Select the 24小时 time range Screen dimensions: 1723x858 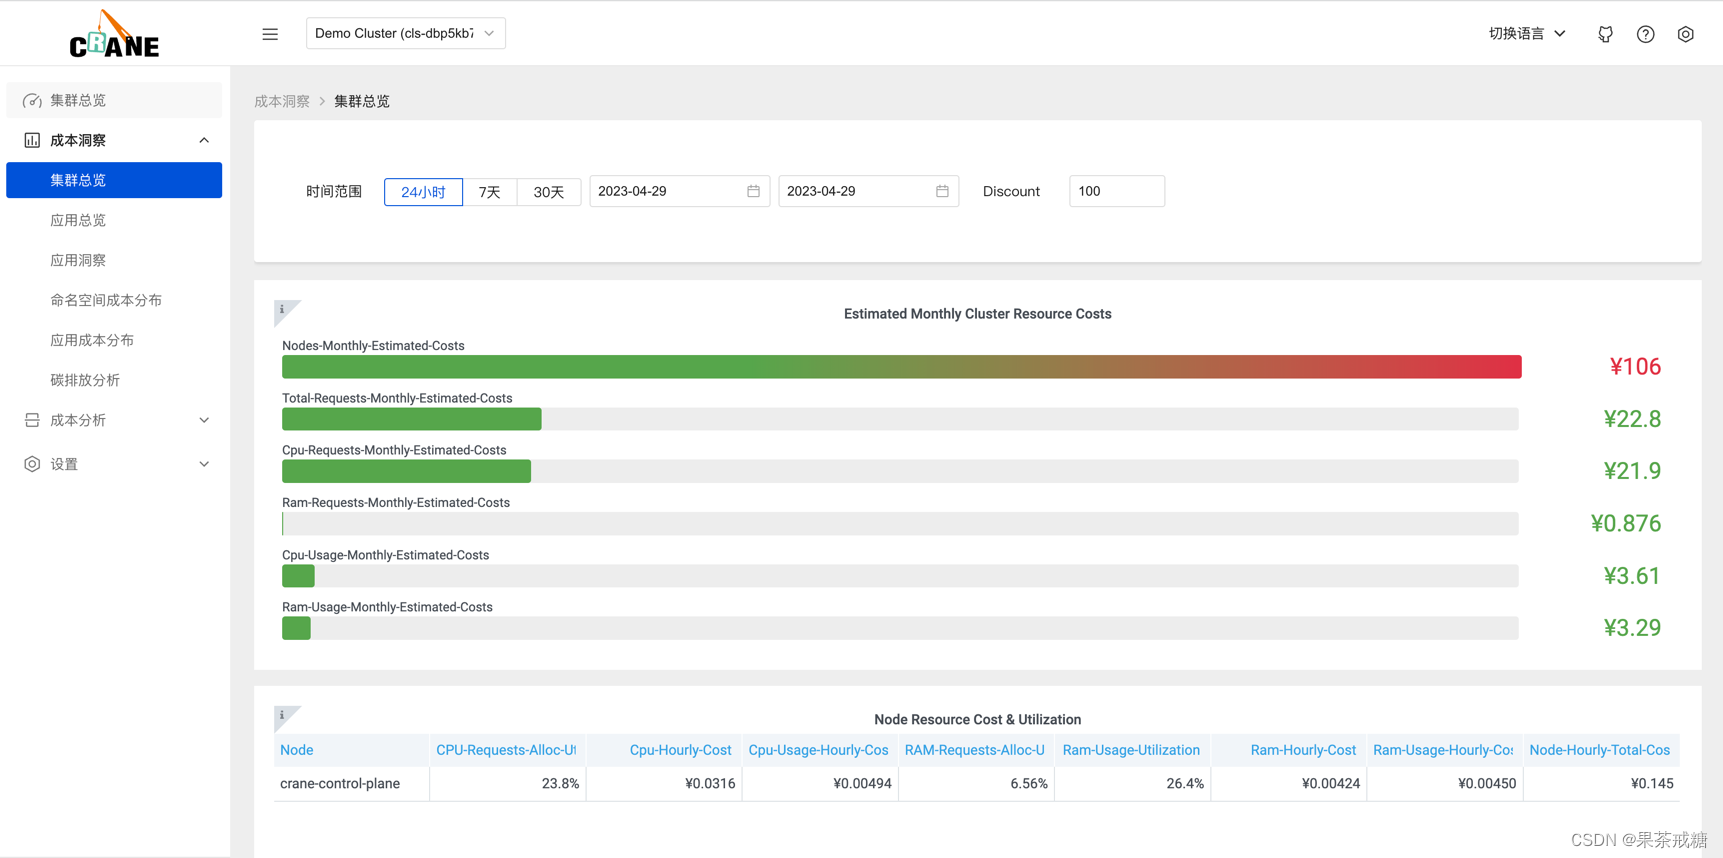(423, 192)
